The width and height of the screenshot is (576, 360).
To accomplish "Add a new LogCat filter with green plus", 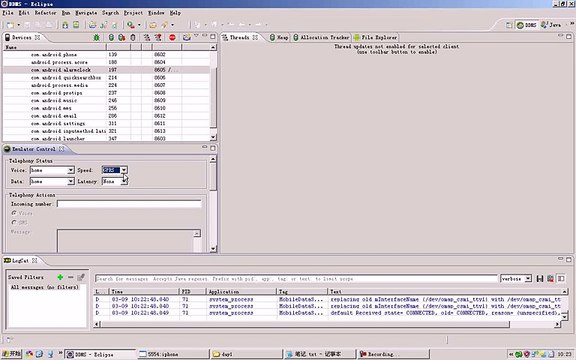I will pyautogui.click(x=60, y=277).
